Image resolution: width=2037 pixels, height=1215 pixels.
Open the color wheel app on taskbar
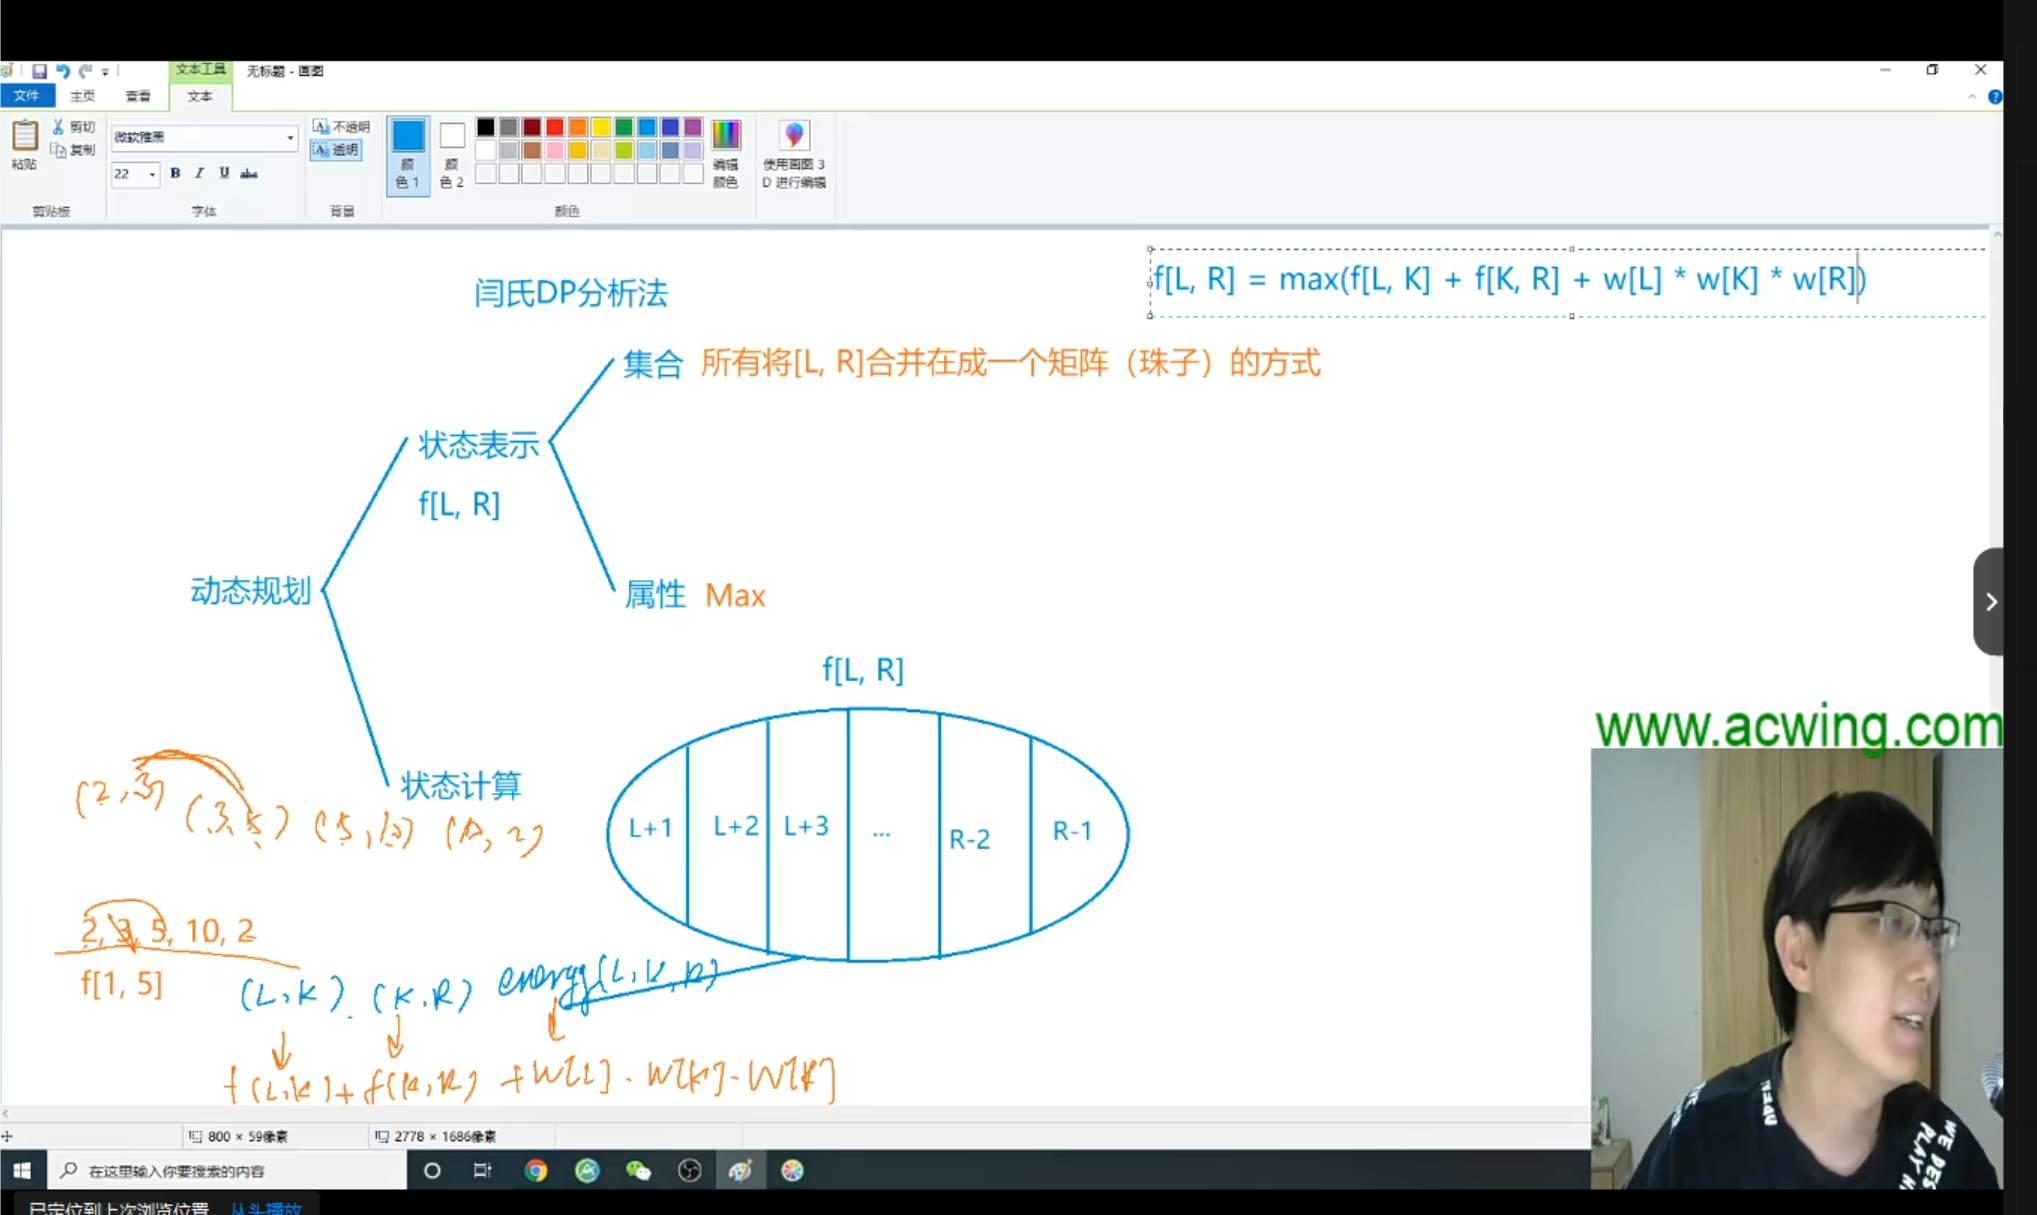pyautogui.click(x=792, y=1170)
